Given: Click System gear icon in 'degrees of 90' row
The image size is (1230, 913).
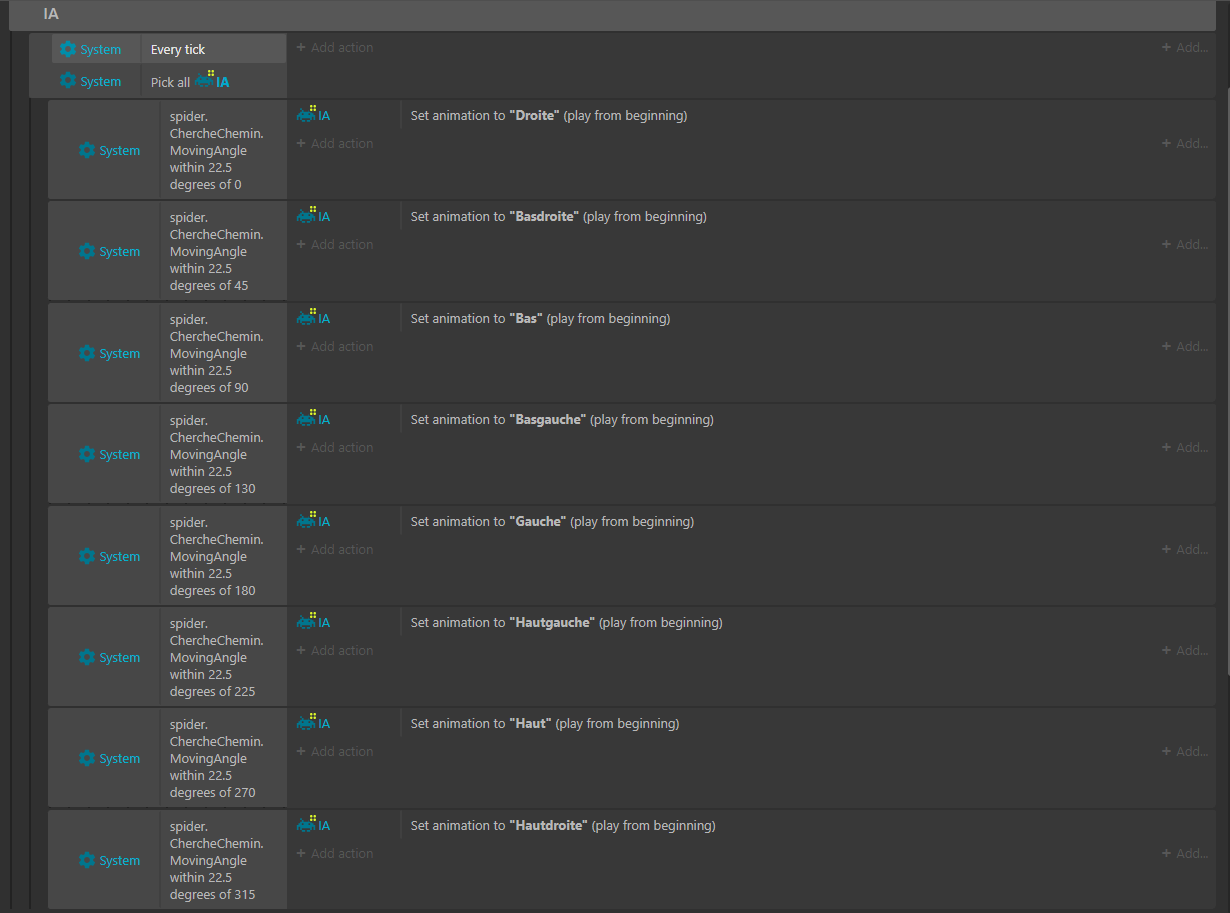Looking at the screenshot, I should 87,353.
